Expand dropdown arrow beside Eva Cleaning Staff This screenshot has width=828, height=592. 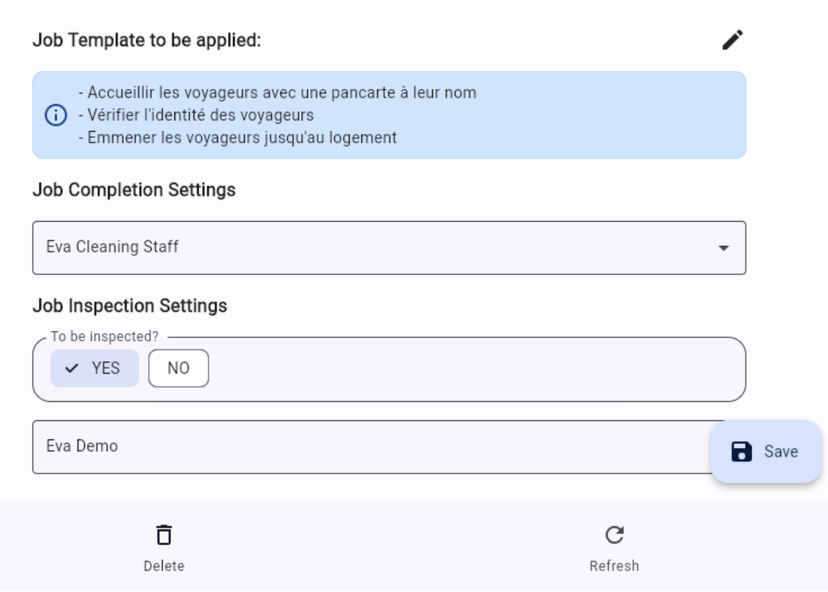[x=724, y=248]
